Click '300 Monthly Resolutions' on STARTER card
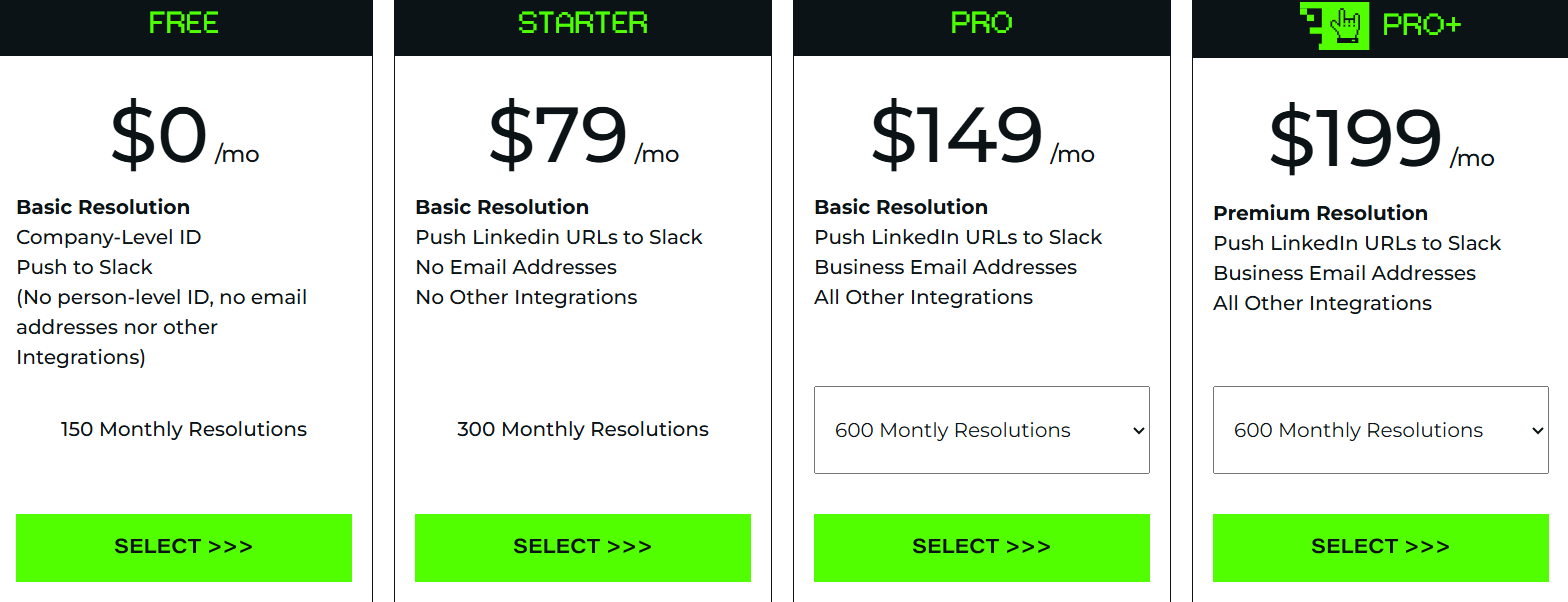The image size is (1568, 602). tap(583, 429)
